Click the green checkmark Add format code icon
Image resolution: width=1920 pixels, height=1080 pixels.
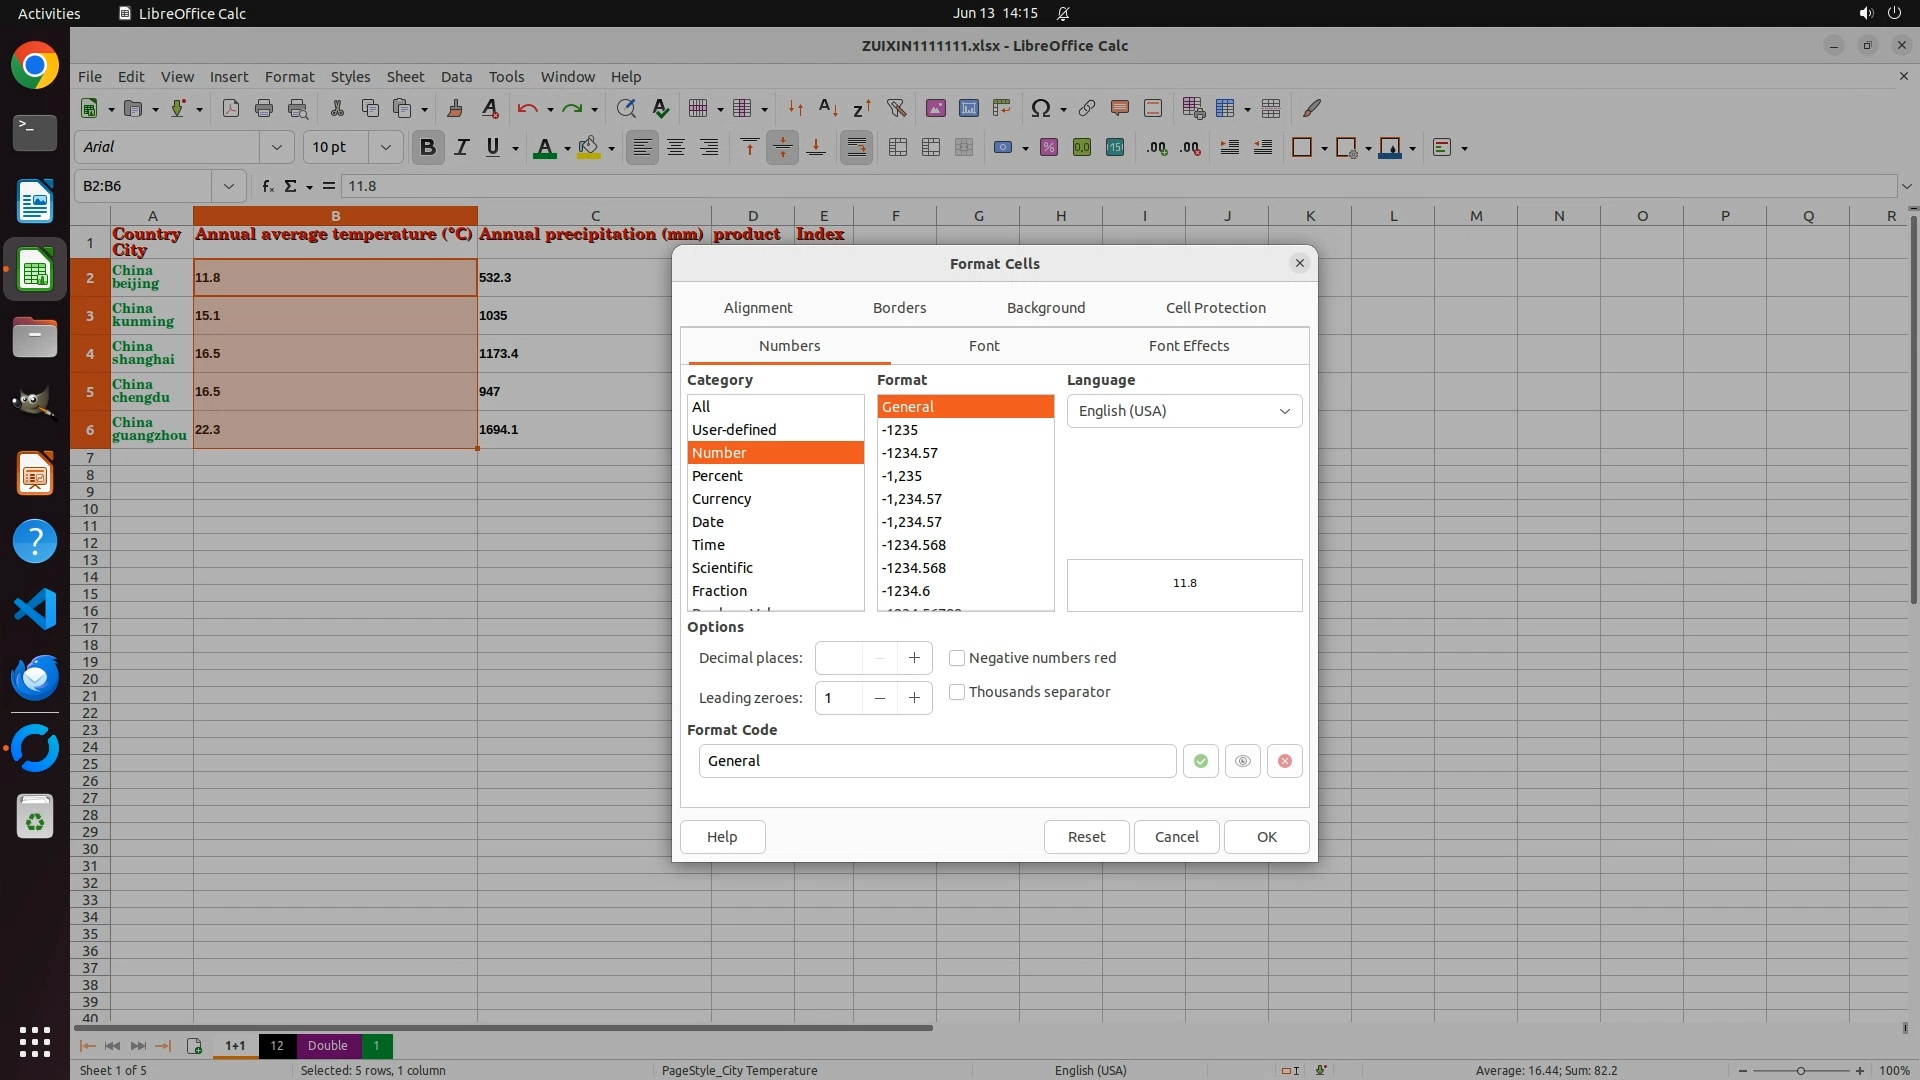1200,761
